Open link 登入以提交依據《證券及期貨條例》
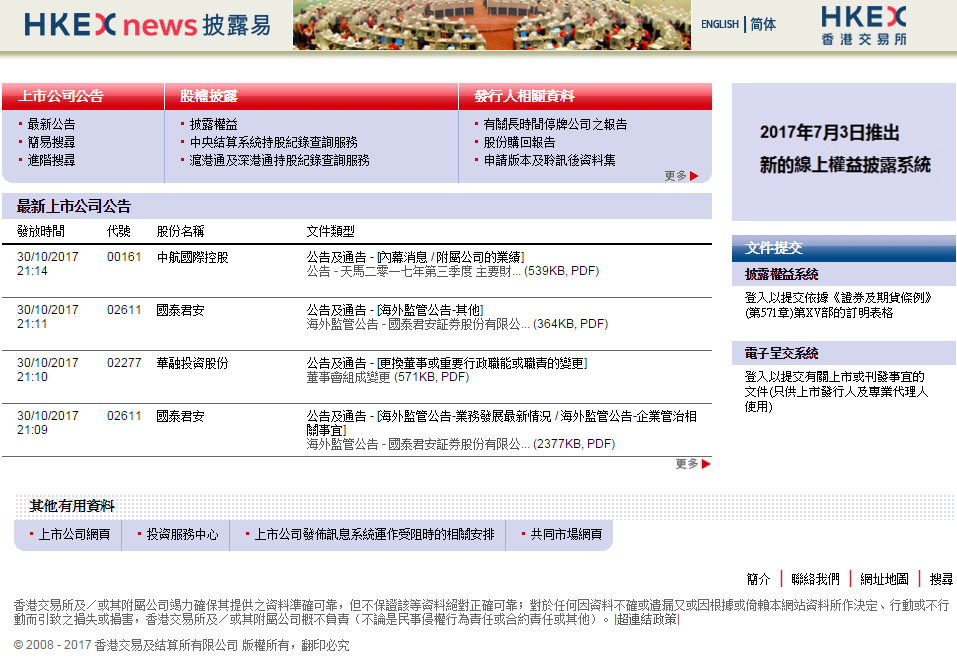 pyautogui.click(x=838, y=305)
